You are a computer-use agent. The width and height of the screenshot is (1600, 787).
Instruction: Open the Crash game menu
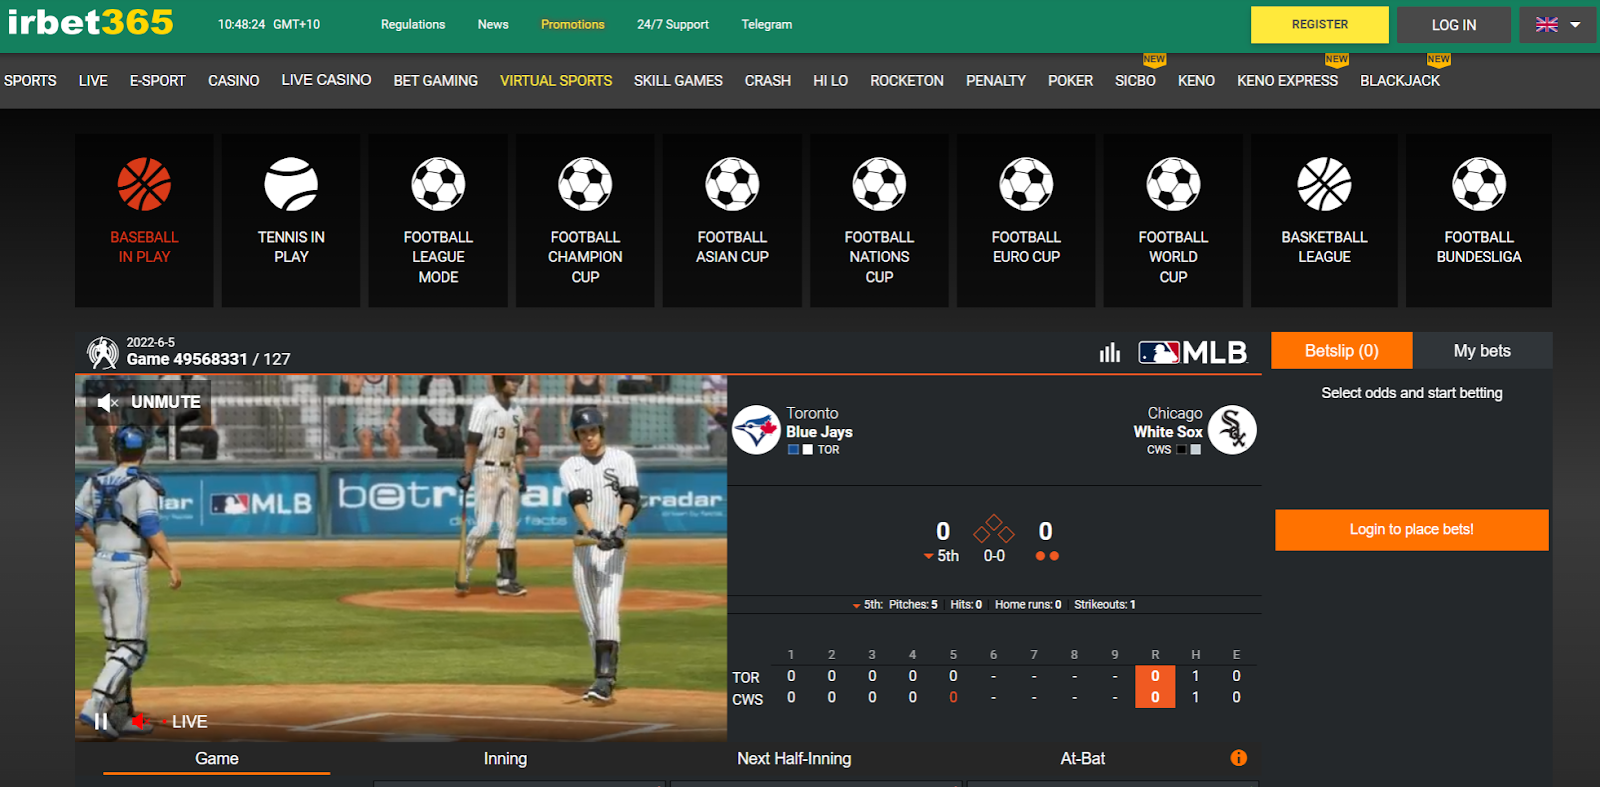[768, 80]
